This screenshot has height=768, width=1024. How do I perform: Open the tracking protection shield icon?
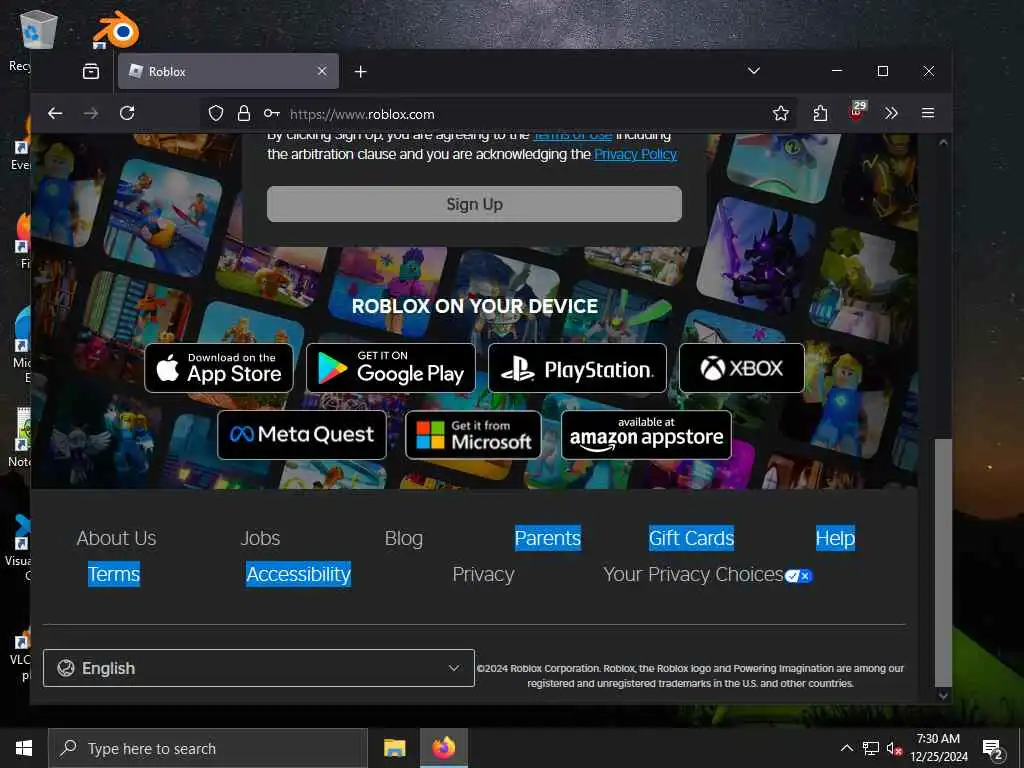[216, 114]
